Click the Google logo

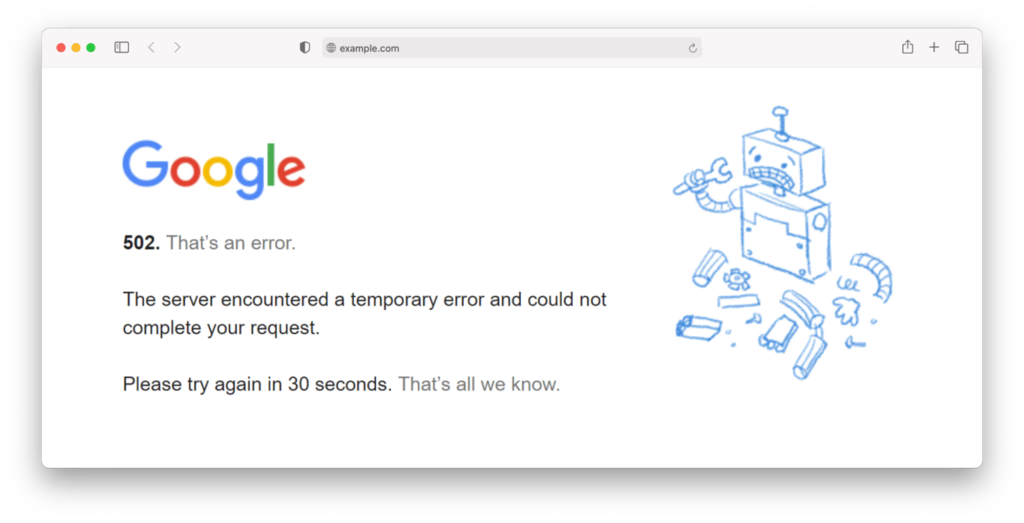213,168
